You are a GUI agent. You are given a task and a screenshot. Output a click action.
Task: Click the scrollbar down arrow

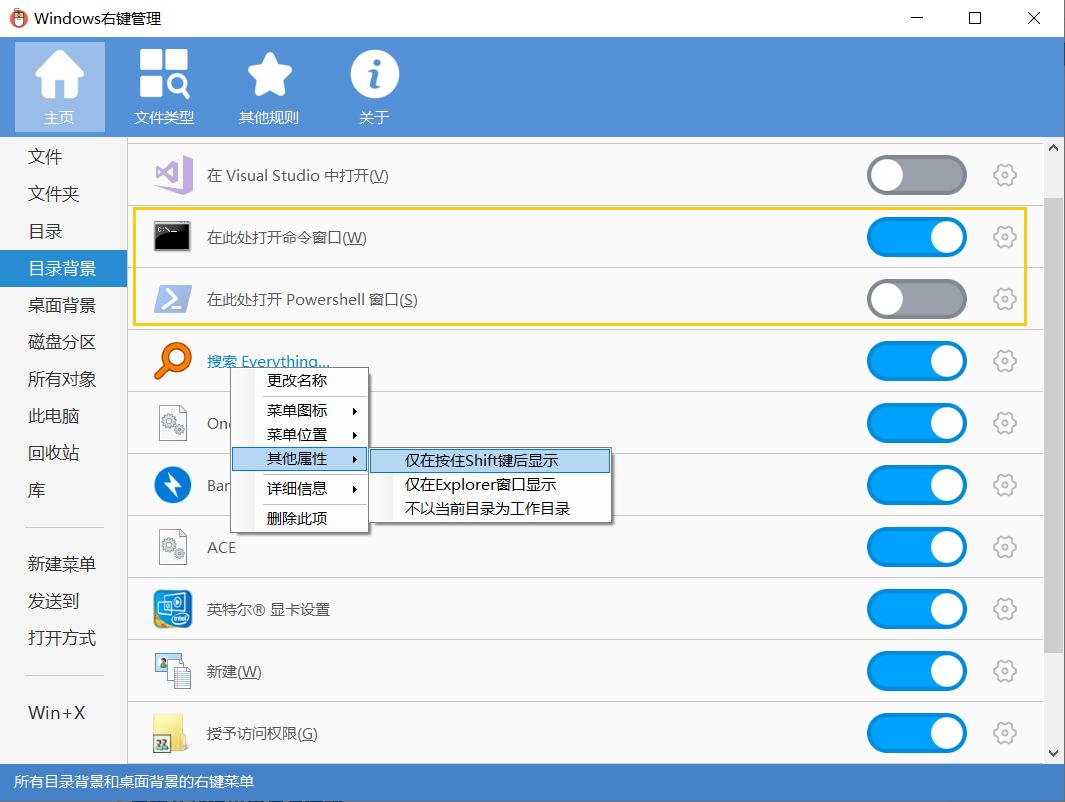coord(1053,753)
